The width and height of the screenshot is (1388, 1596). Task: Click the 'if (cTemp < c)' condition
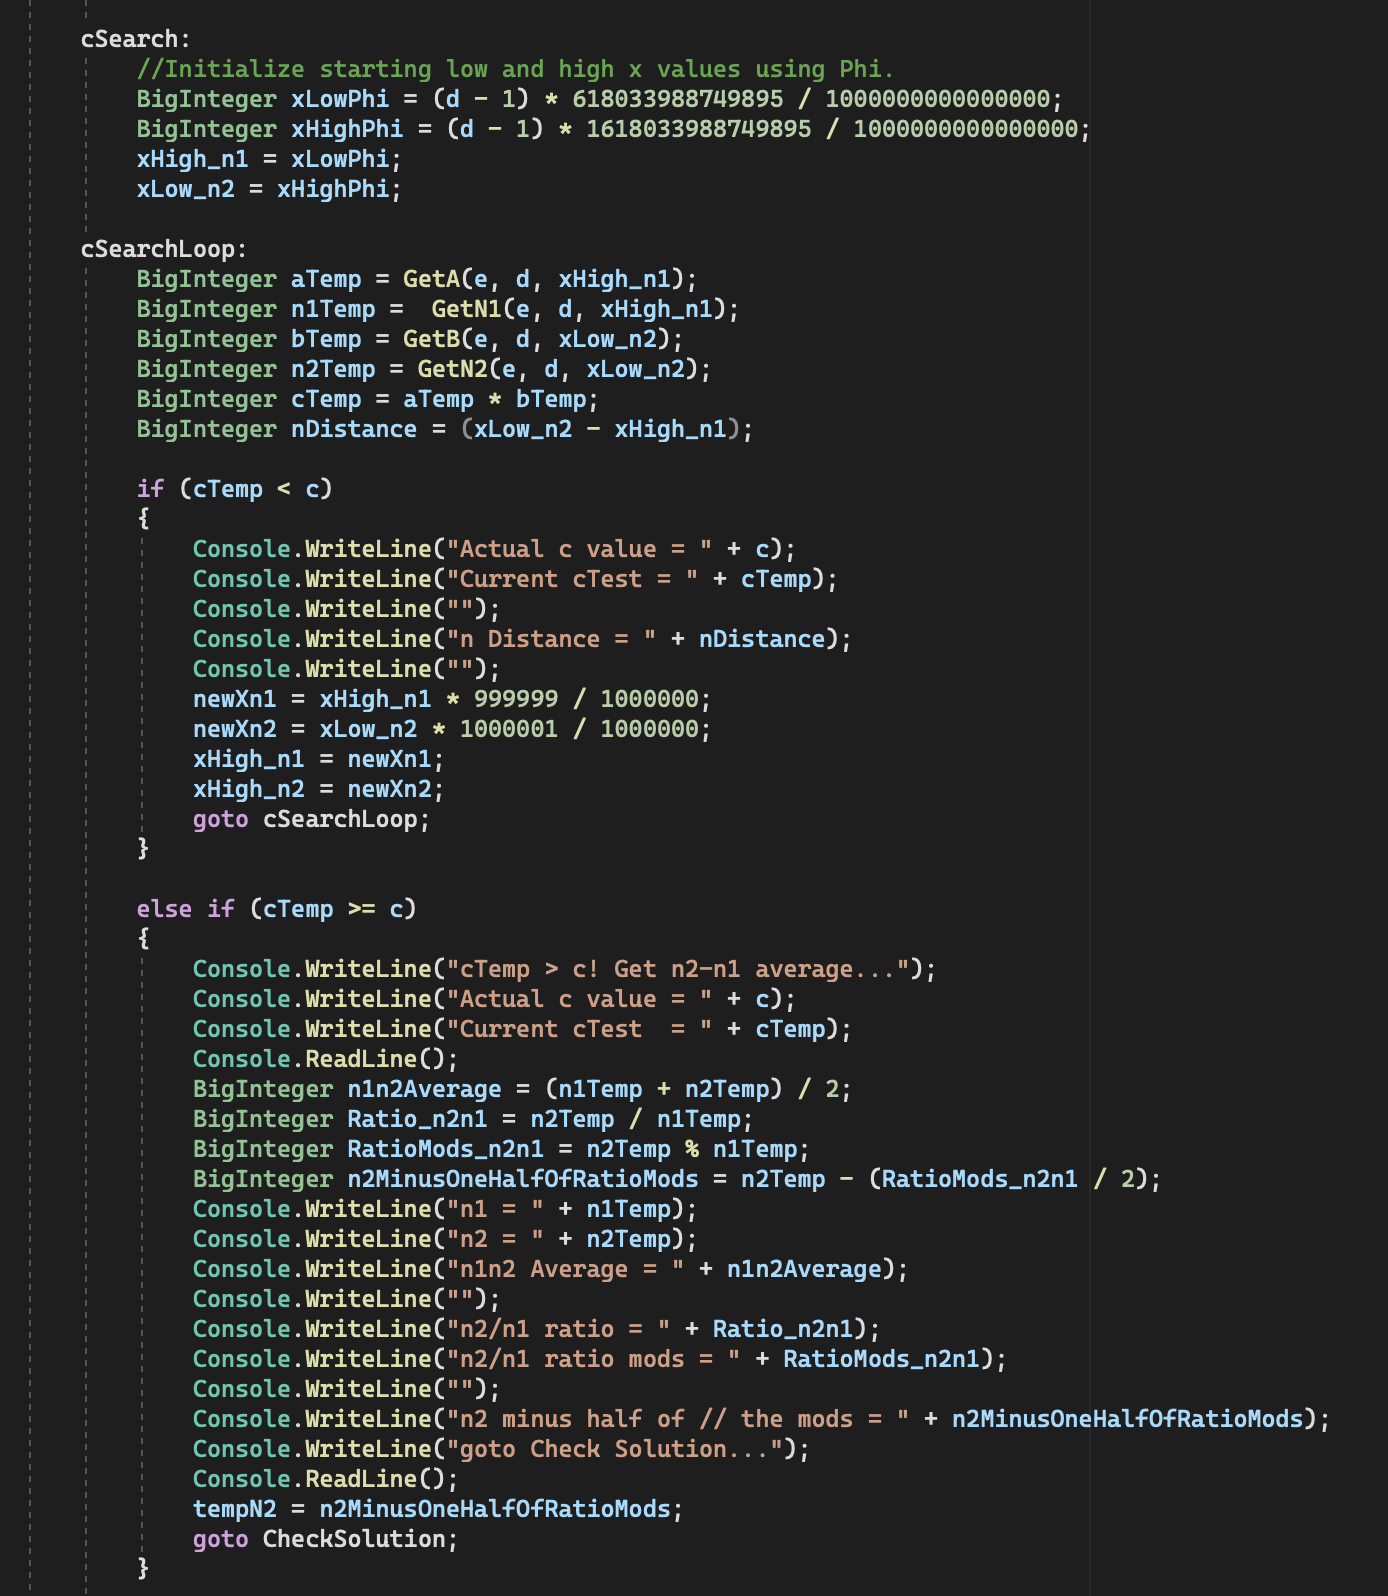click(234, 489)
